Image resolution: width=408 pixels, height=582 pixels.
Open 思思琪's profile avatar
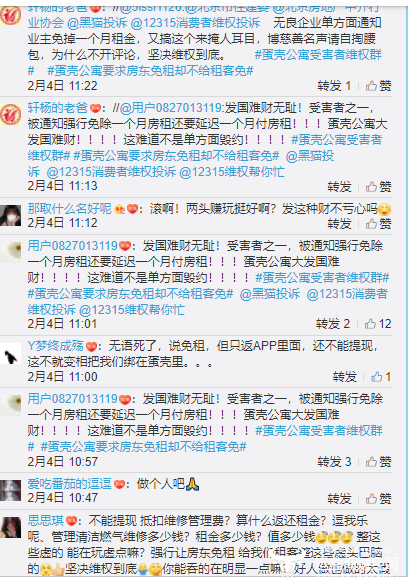(10, 527)
